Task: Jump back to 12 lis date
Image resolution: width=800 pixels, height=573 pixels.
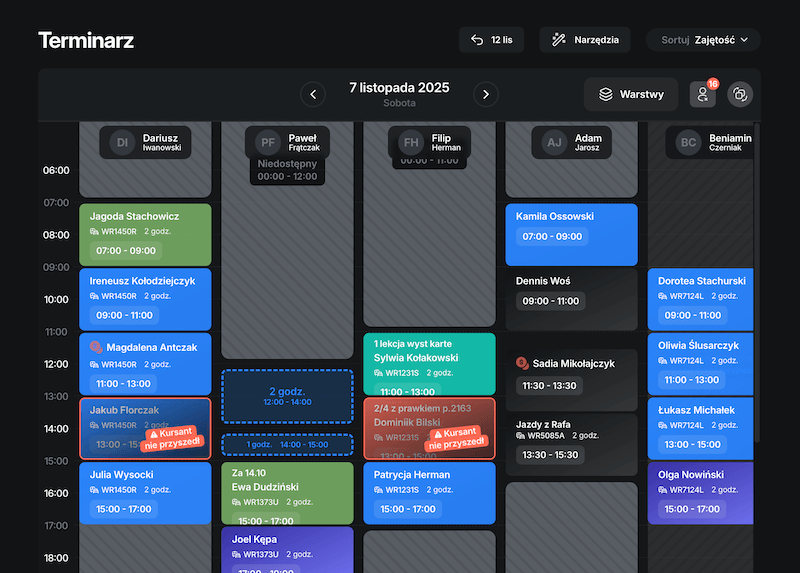Action: click(491, 40)
